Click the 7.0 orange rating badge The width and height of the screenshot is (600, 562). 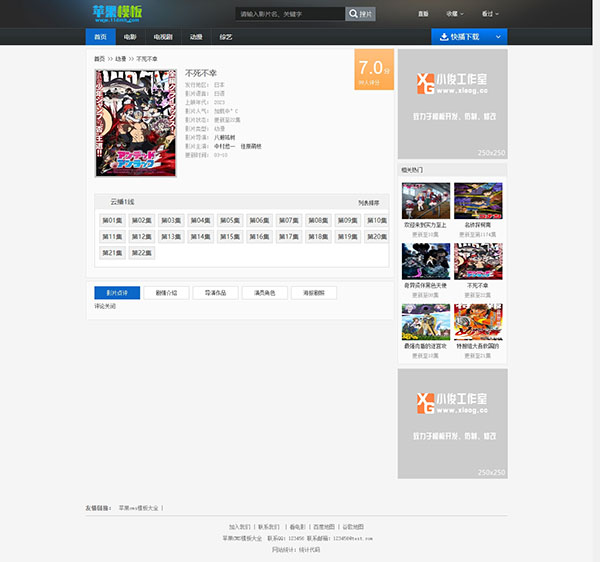(374, 69)
